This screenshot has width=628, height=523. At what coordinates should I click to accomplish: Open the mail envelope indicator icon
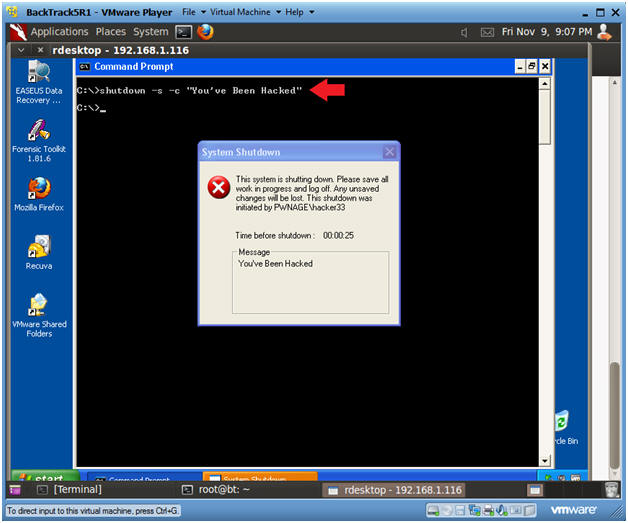tap(487, 32)
